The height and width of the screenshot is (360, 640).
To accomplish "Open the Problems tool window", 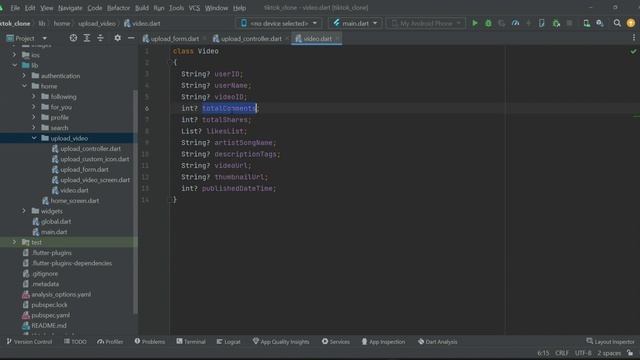I will tap(150, 342).
